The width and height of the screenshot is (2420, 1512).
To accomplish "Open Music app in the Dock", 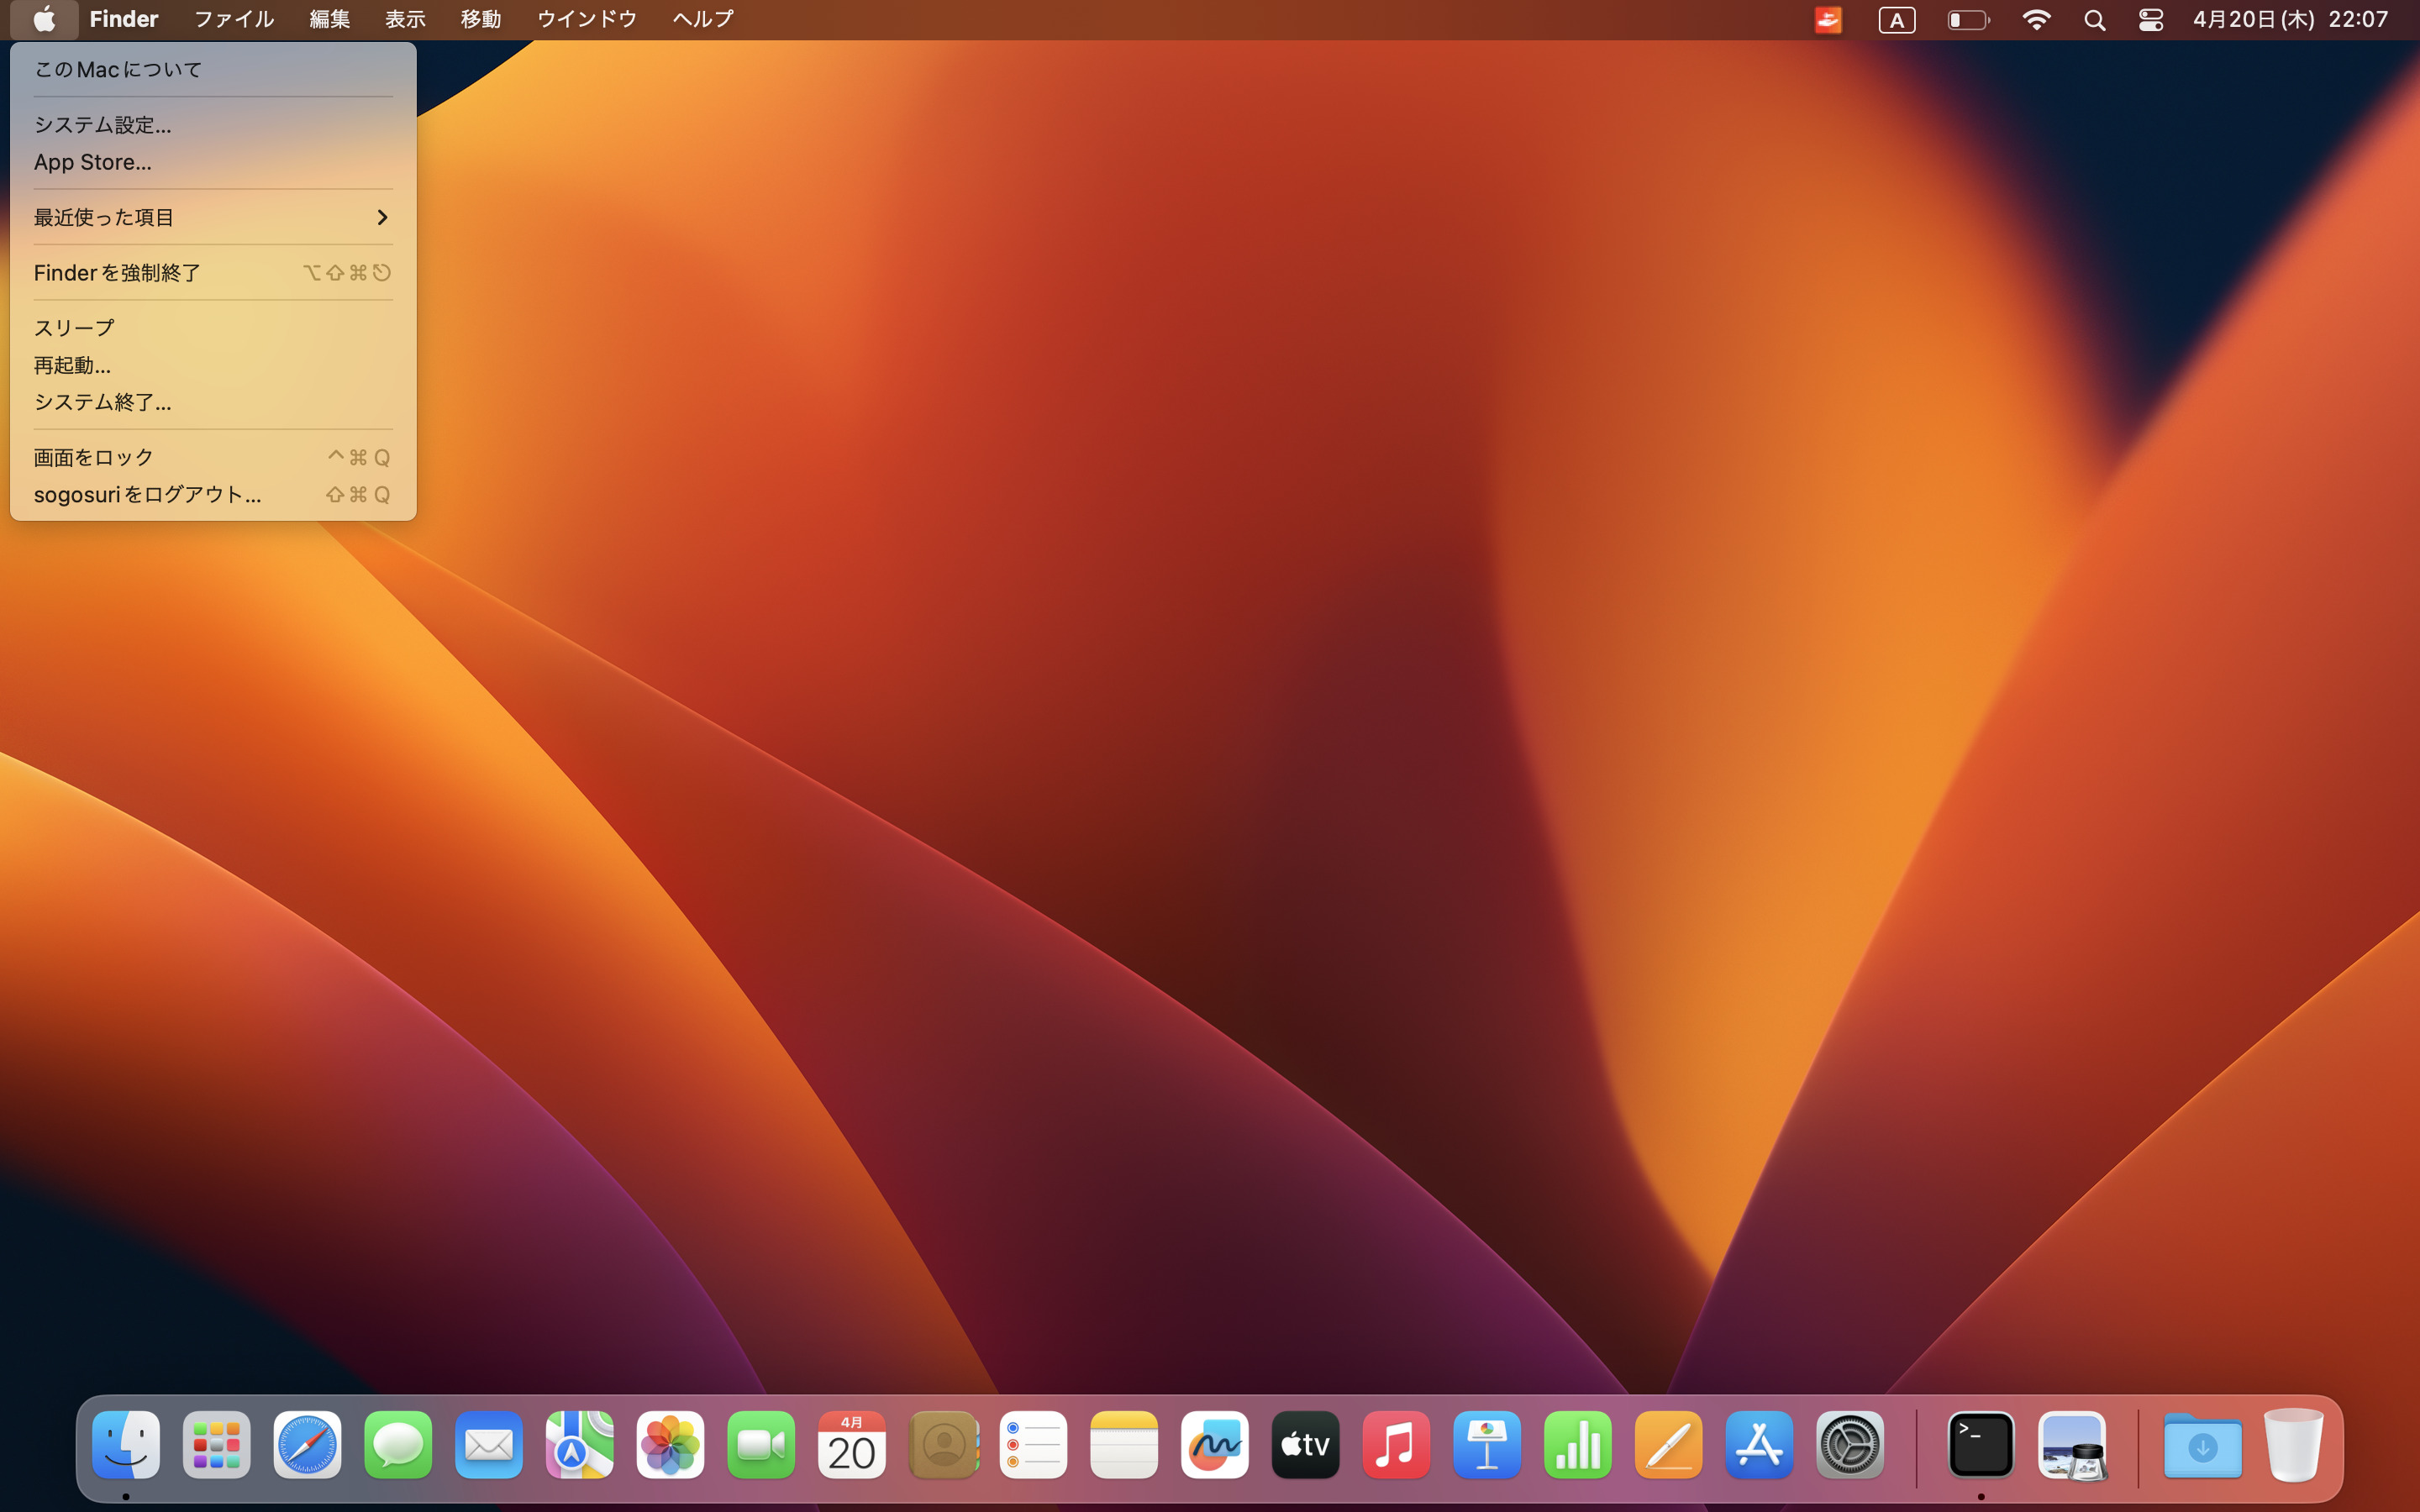I will point(1396,1445).
